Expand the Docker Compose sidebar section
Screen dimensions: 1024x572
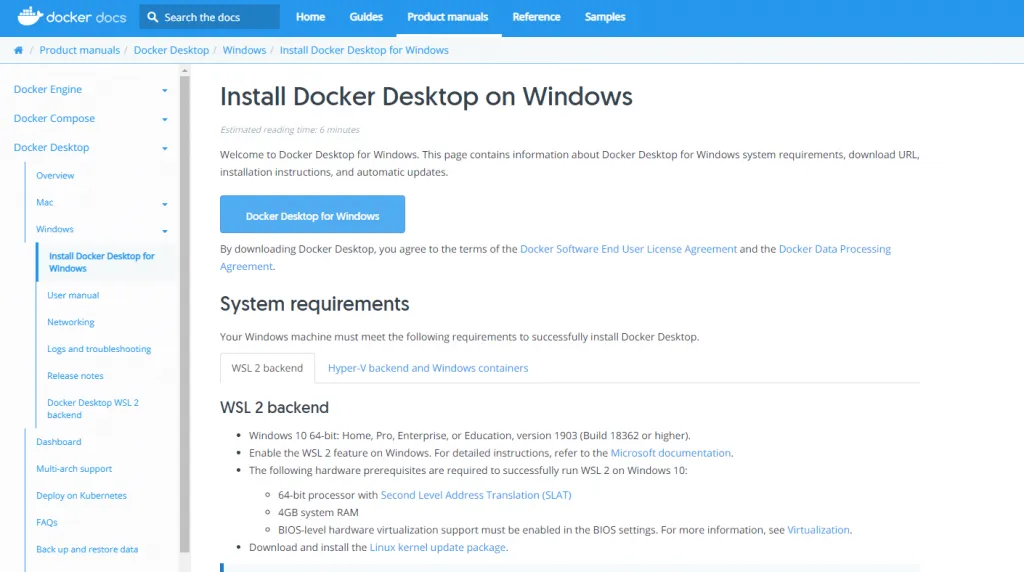coord(164,119)
